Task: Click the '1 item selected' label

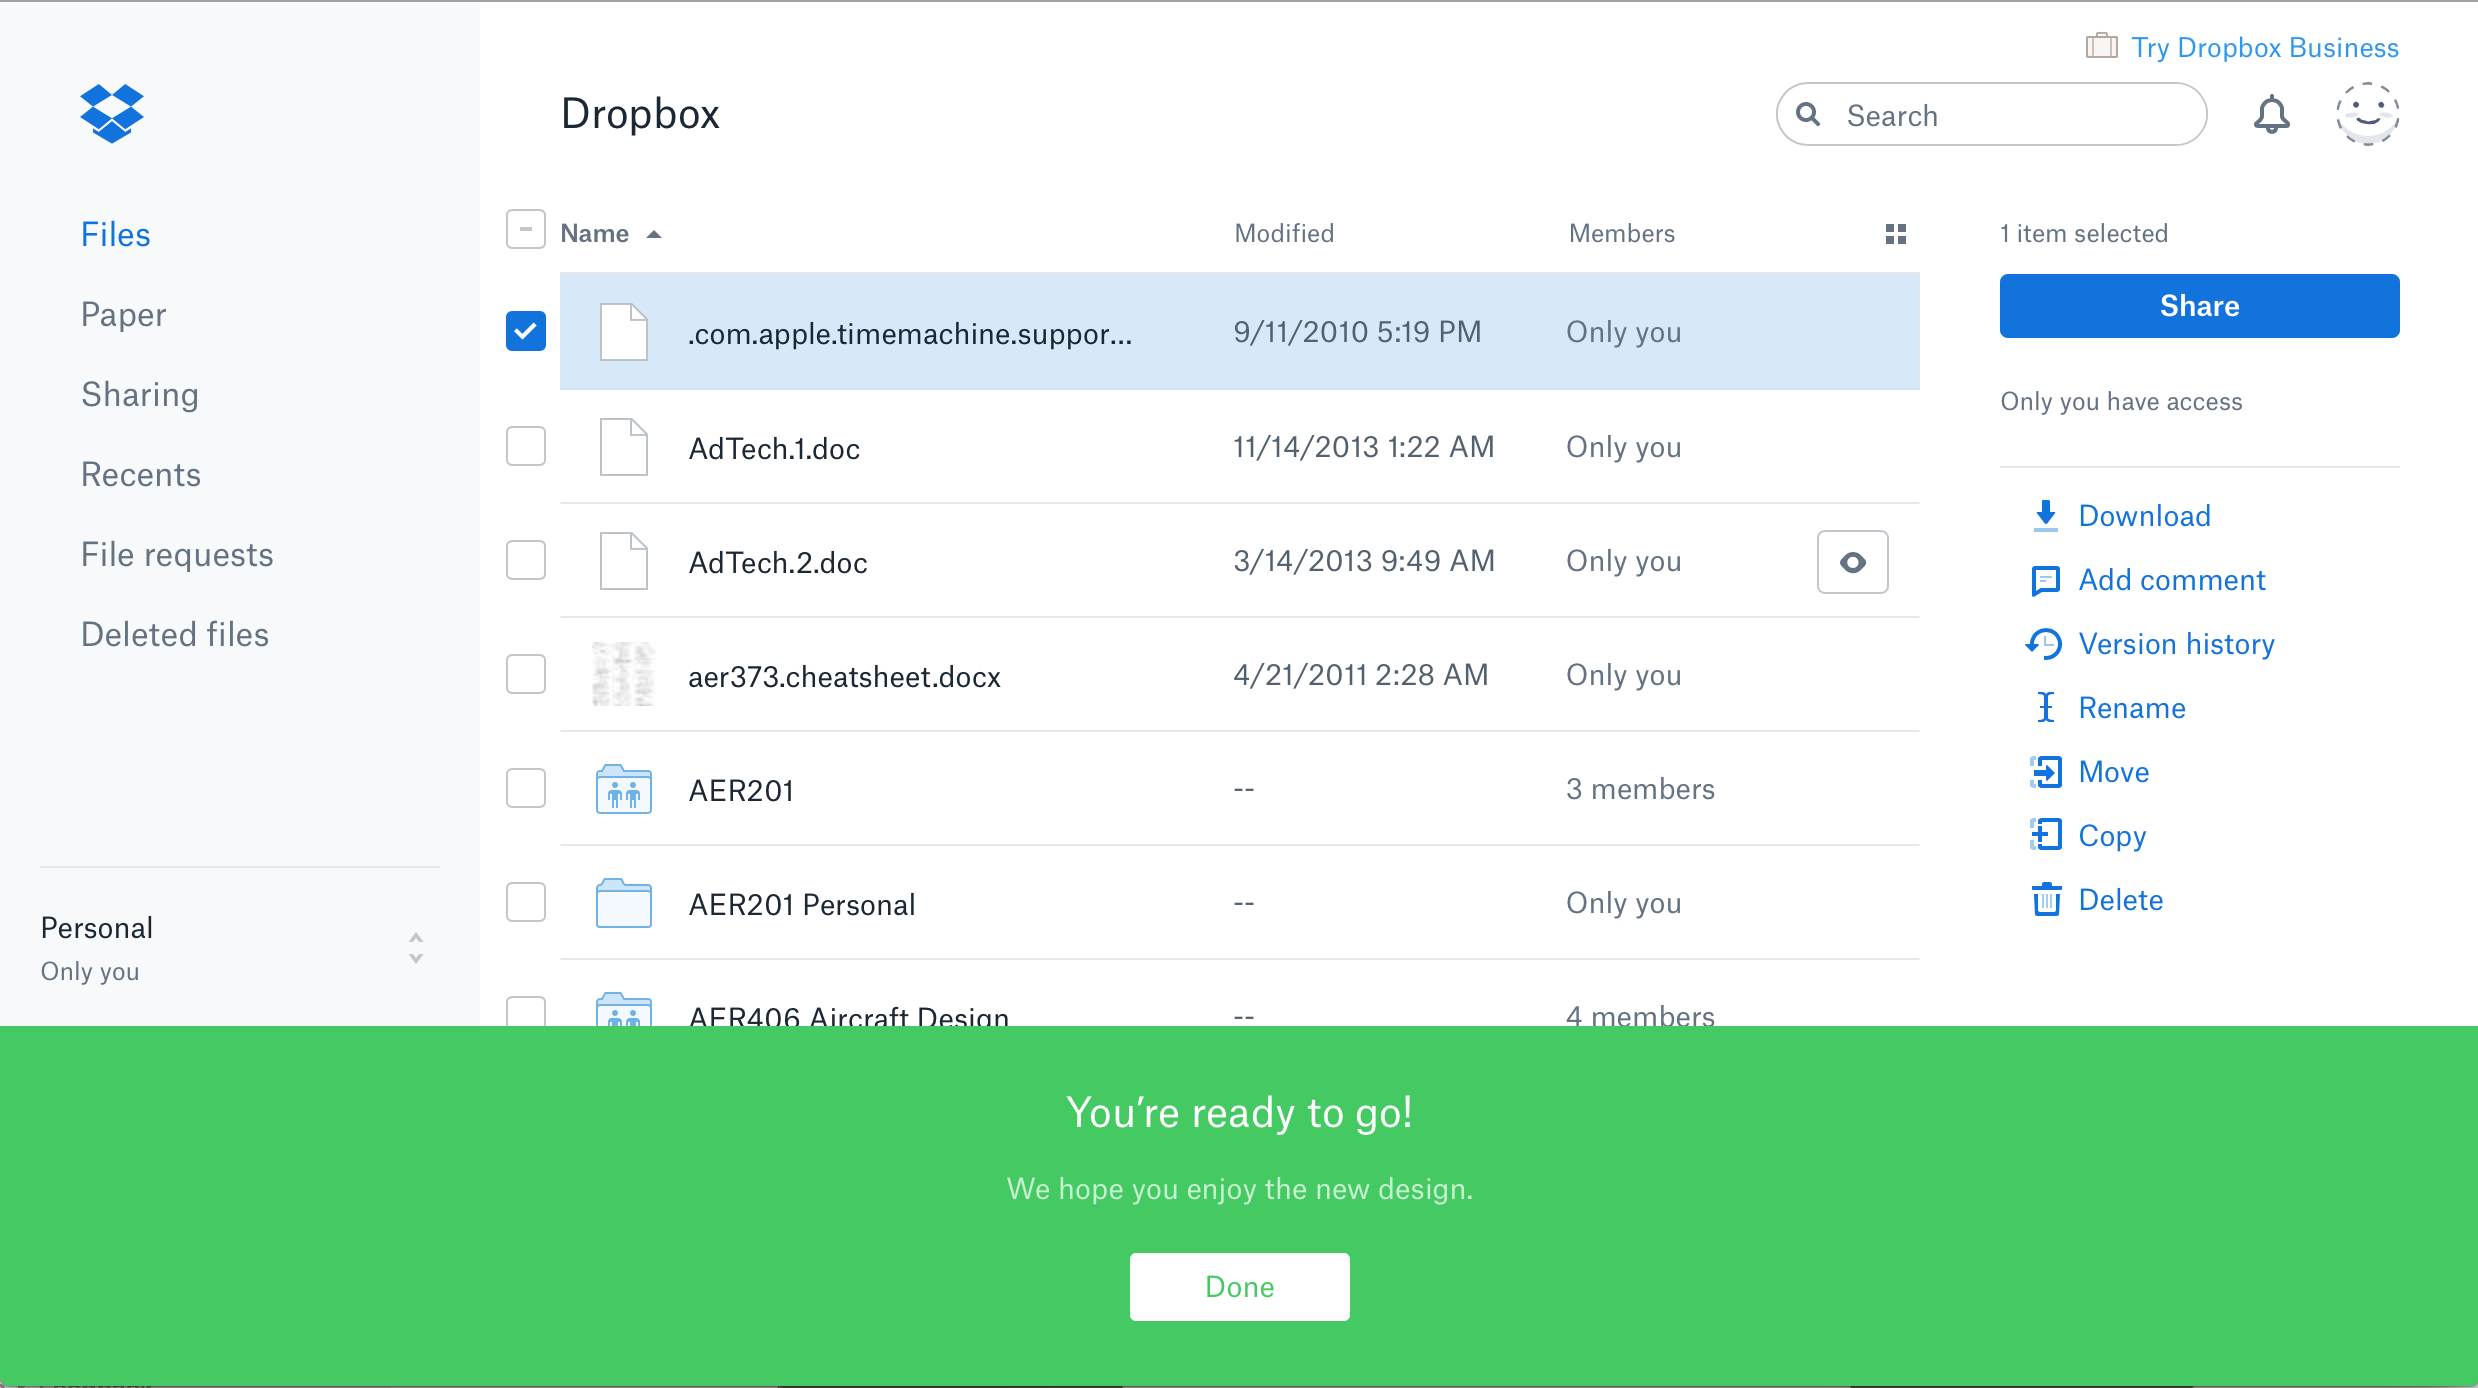Action: 2083,233
